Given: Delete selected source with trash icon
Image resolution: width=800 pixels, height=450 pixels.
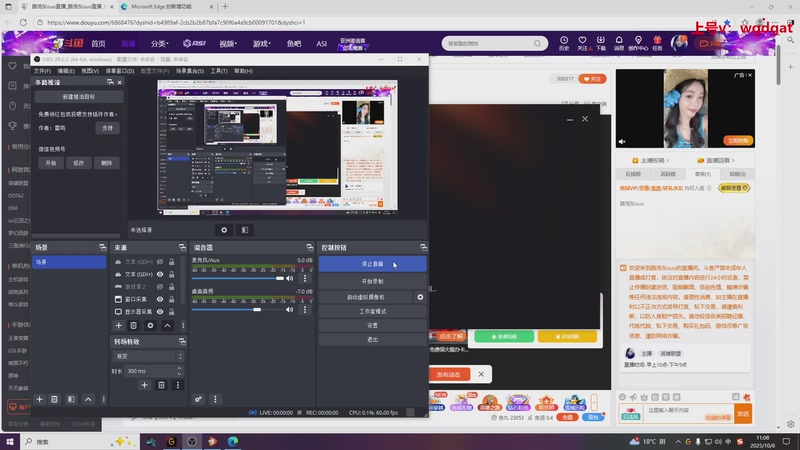Looking at the screenshot, I should [133, 326].
